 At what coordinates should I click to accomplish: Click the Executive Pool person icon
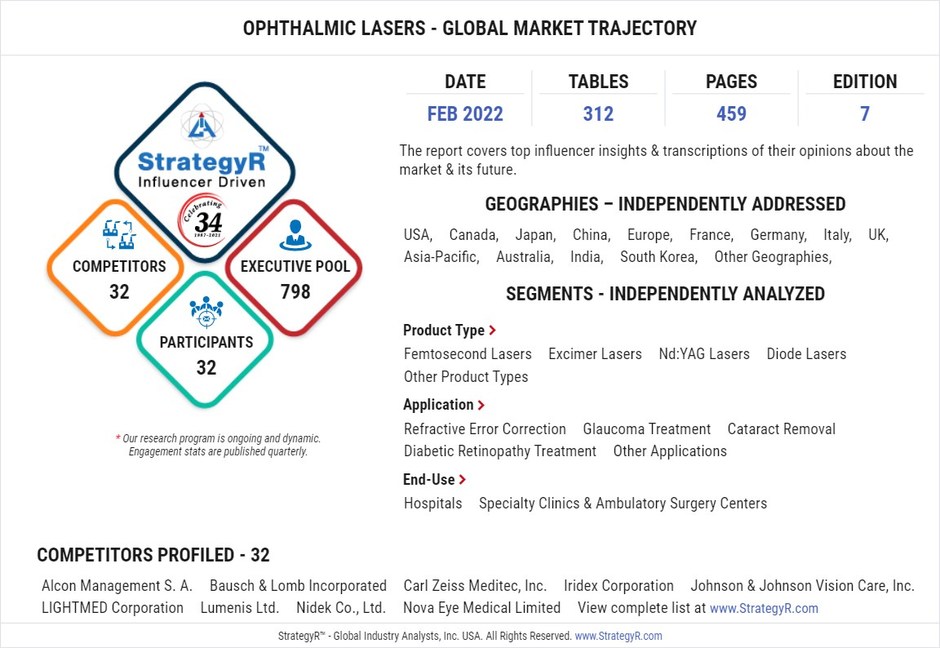coord(295,235)
